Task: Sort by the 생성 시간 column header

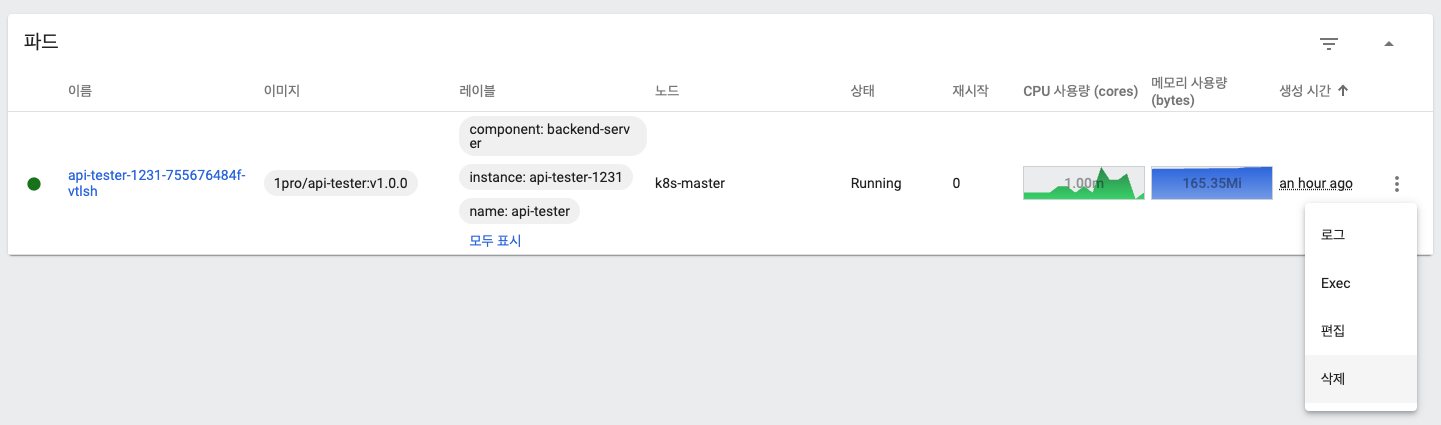Action: pyautogui.click(x=1305, y=91)
